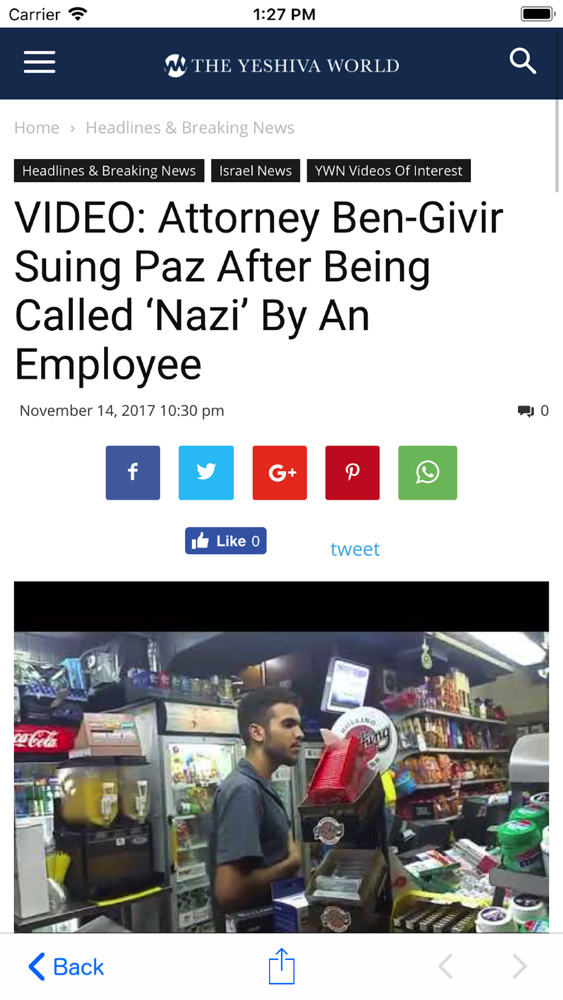Open comments bubble icon
The height and width of the screenshot is (1000, 563).
(525, 411)
